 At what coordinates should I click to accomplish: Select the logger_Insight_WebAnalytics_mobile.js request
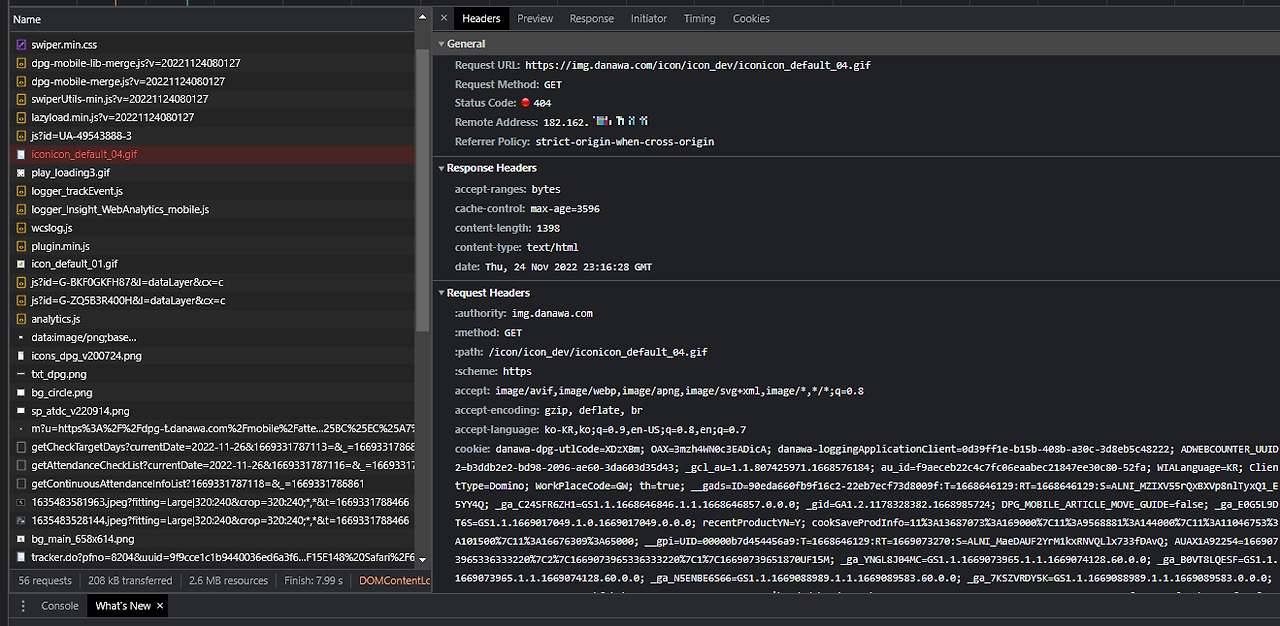(x=211, y=209)
